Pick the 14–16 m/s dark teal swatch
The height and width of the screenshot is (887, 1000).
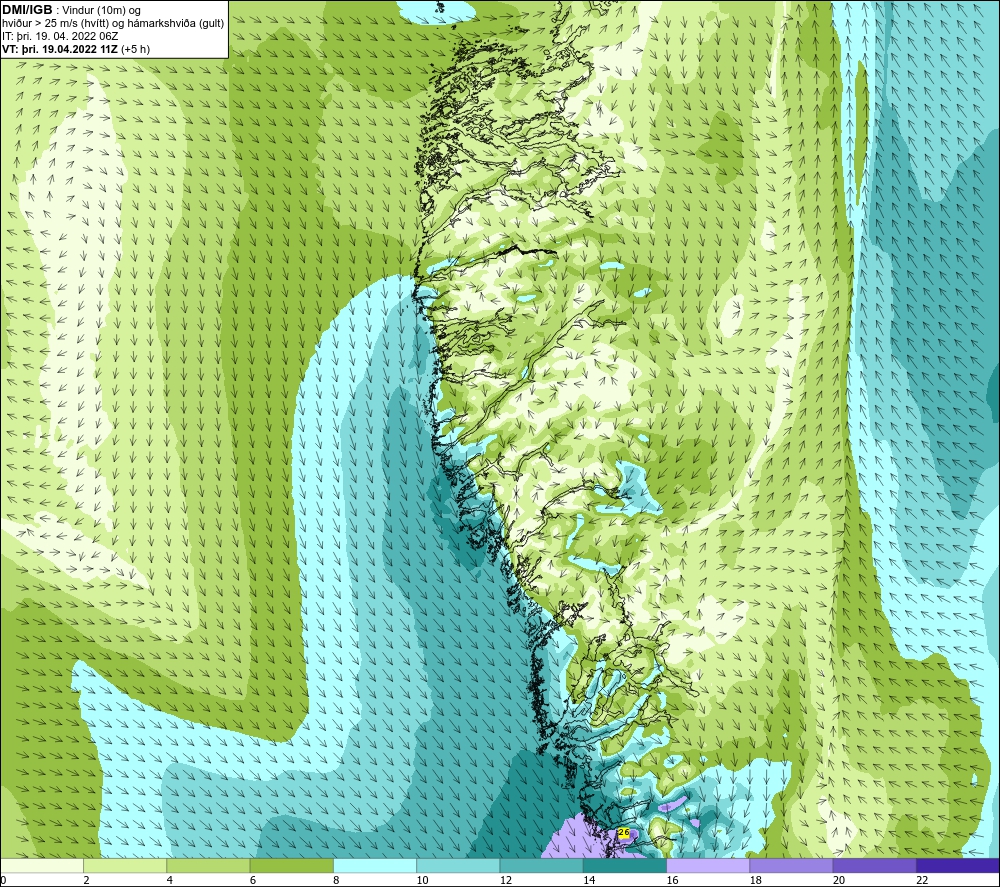pyautogui.click(x=625, y=865)
